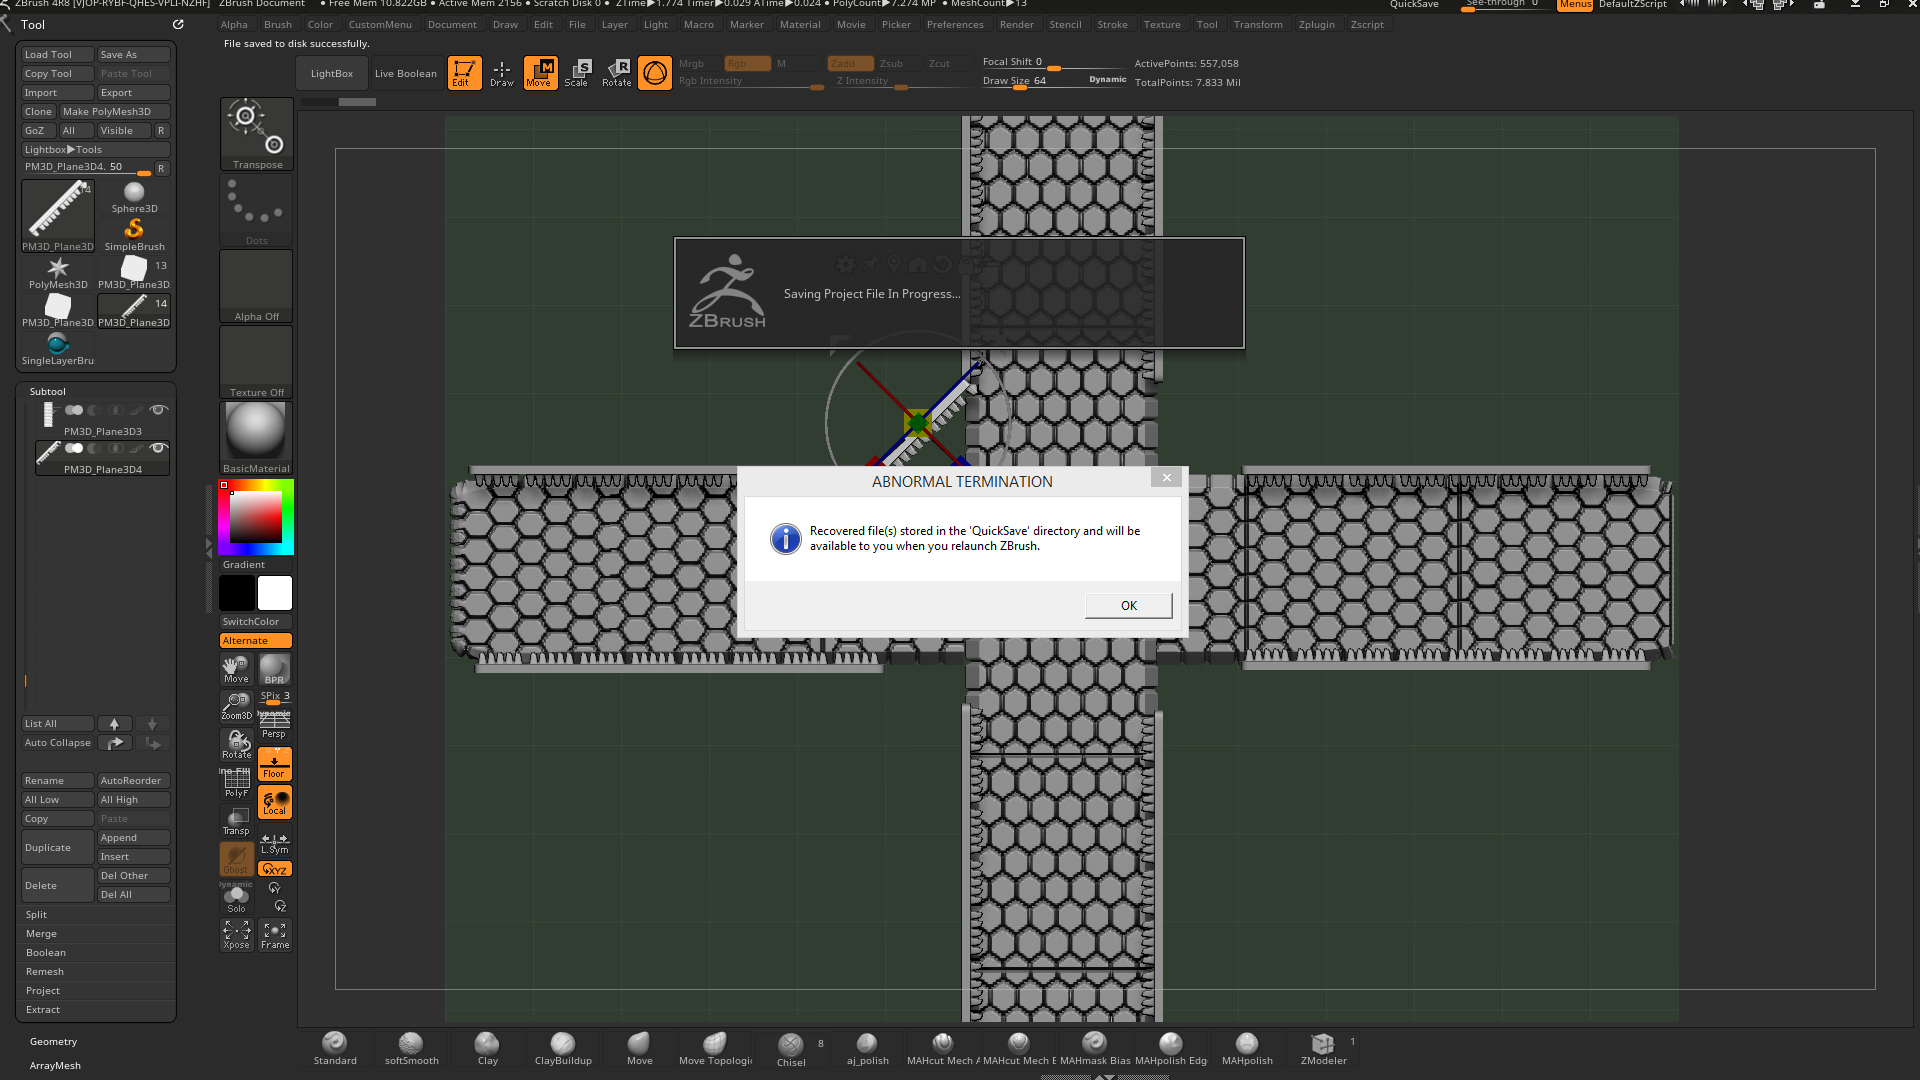Open the BasicMaterial selector
This screenshot has height=1080, width=1920.
(x=257, y=438)
